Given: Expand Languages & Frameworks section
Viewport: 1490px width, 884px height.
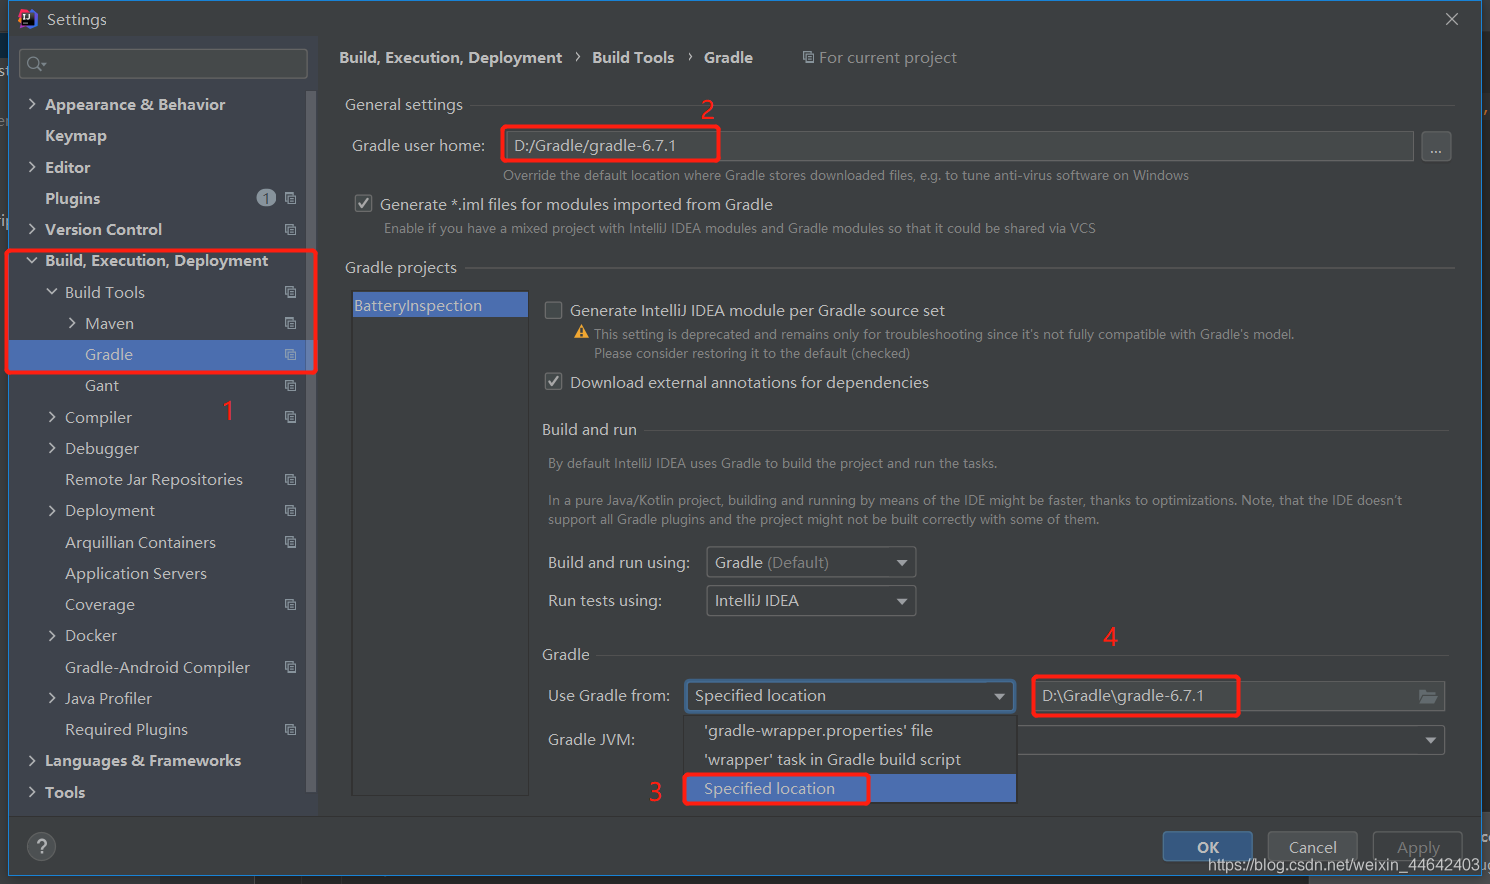Looking at the screenshot, I should click(32, 760).
